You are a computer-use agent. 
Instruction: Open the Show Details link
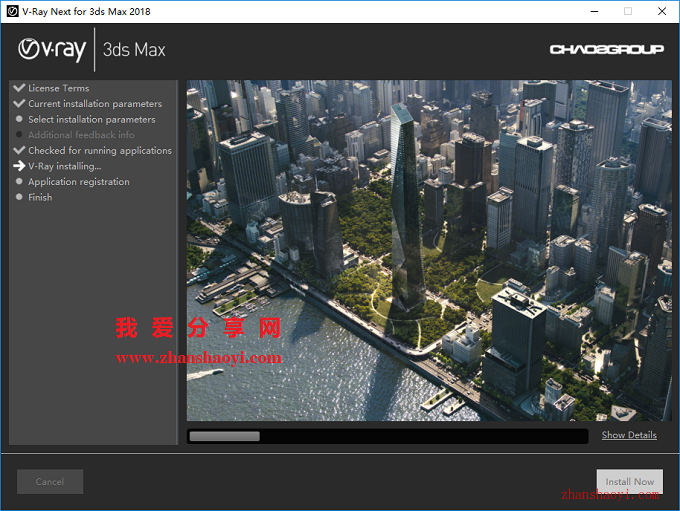coord(629,435)
